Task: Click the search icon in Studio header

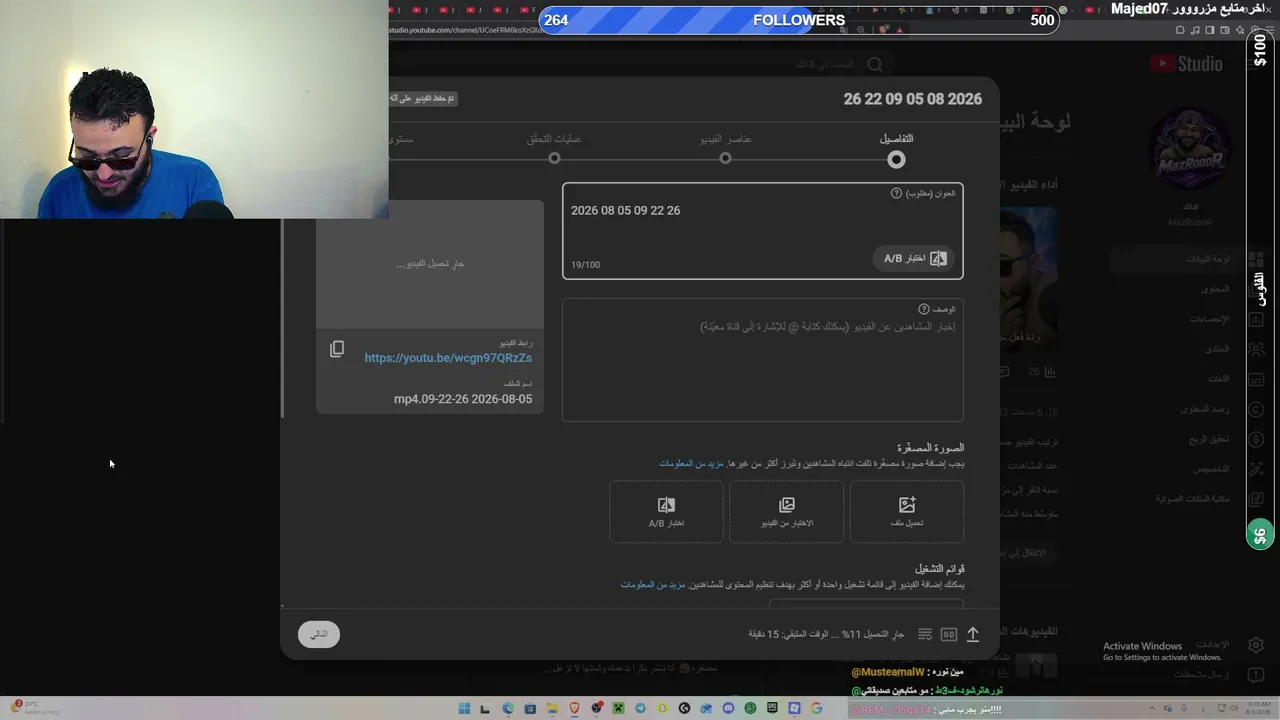Action: pos(875,64)
